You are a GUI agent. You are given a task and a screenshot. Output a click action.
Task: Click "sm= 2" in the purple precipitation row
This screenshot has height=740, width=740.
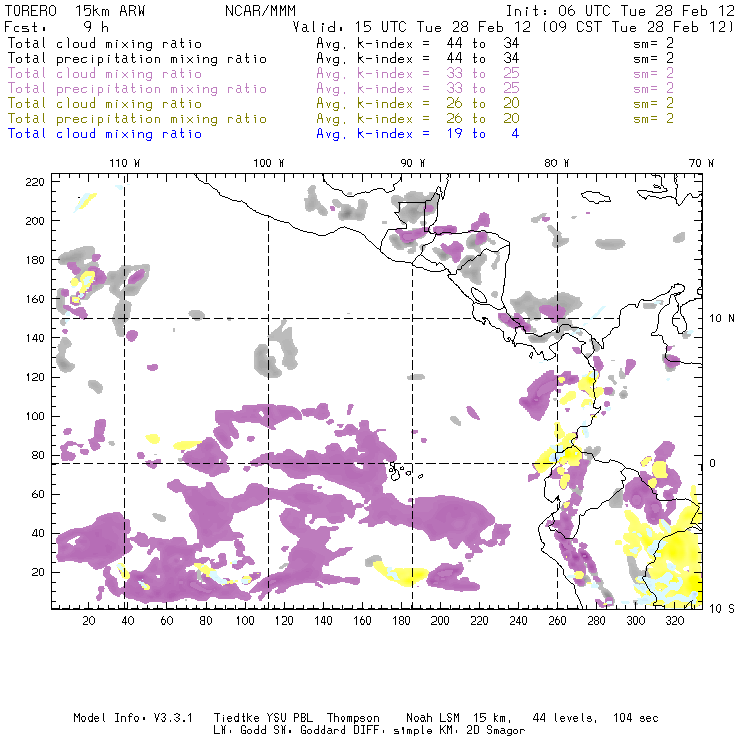pyautogui.click(x=654, y=89)
